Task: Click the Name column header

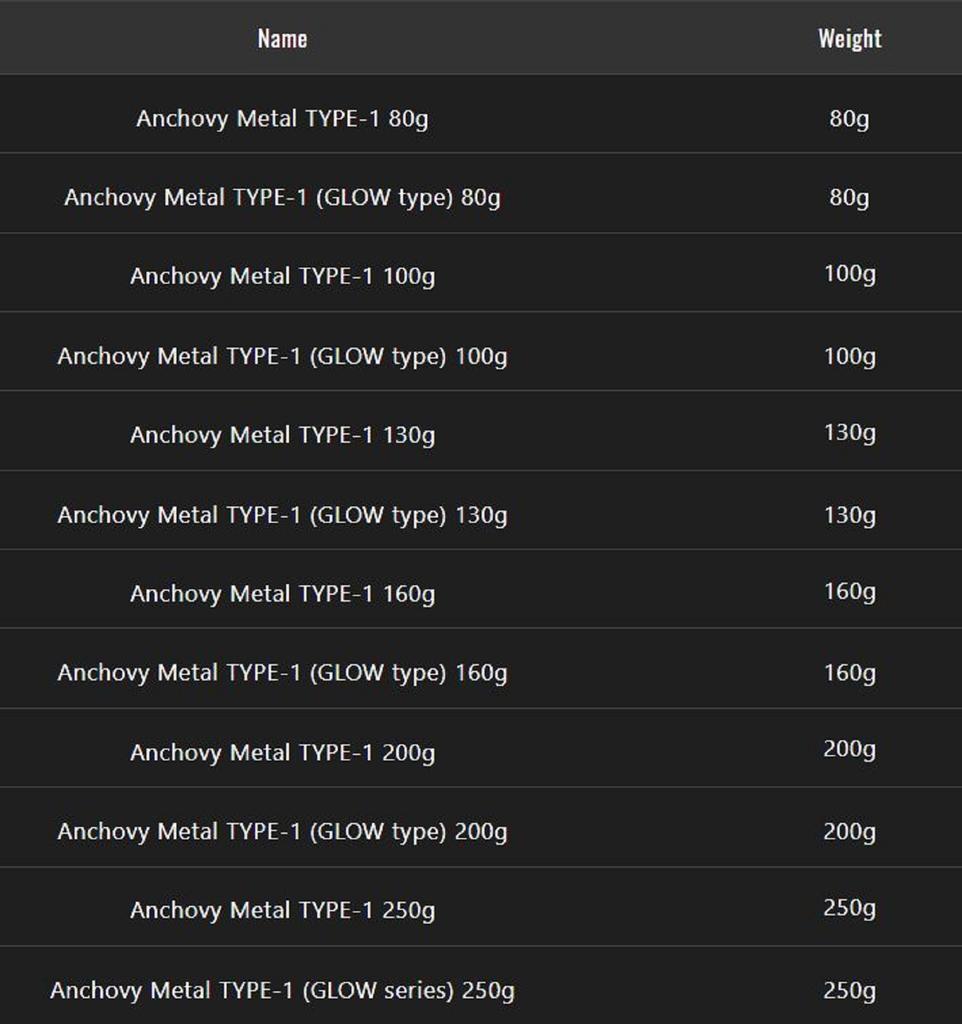Action: [x=282, y=38]
